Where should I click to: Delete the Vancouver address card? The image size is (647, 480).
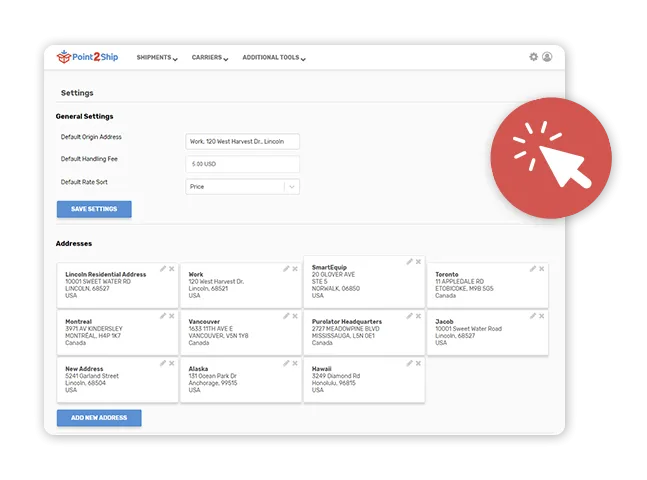295,316
